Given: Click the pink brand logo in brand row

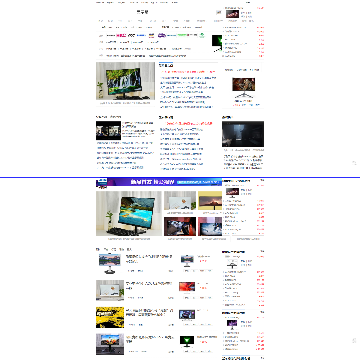Looking at the screenshot, I should (121, 35).
